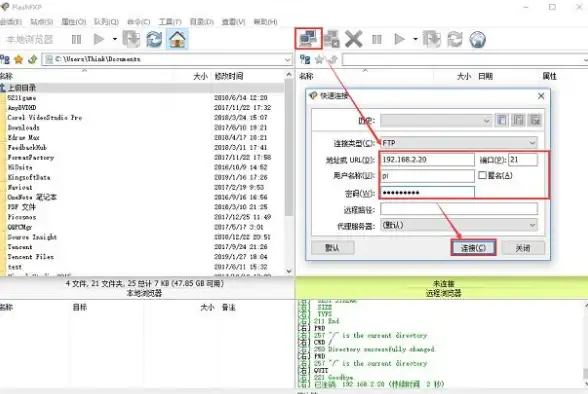Click the folder tree icon left of local path
This screenshot has width=588, height=394.
coord(5,59)
